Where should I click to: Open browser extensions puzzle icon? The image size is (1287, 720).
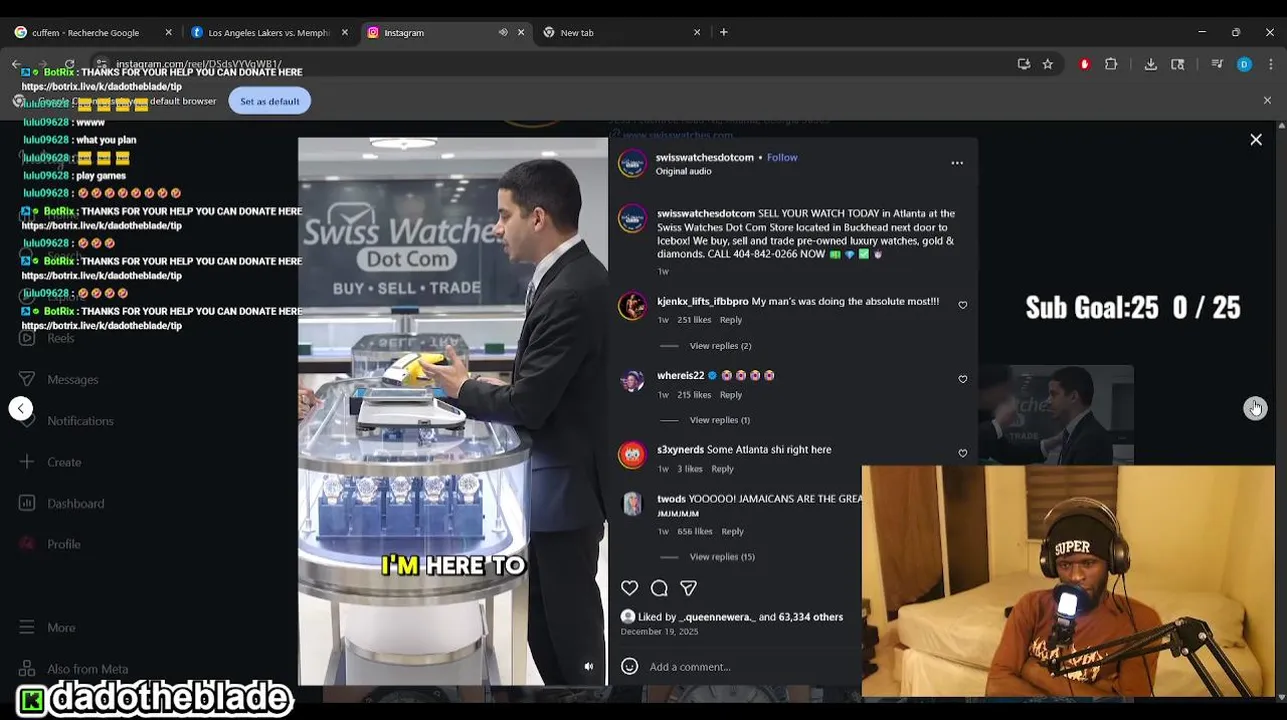1111,65
